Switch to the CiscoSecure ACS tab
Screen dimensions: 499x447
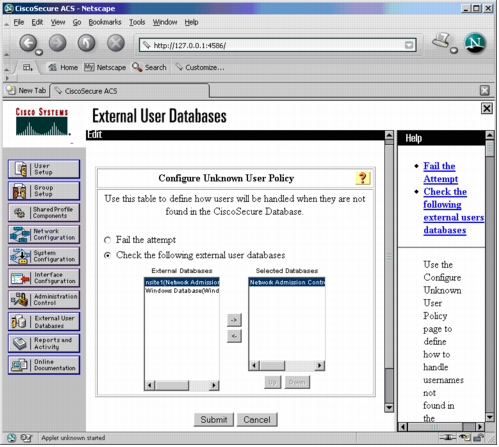(130, 91)
